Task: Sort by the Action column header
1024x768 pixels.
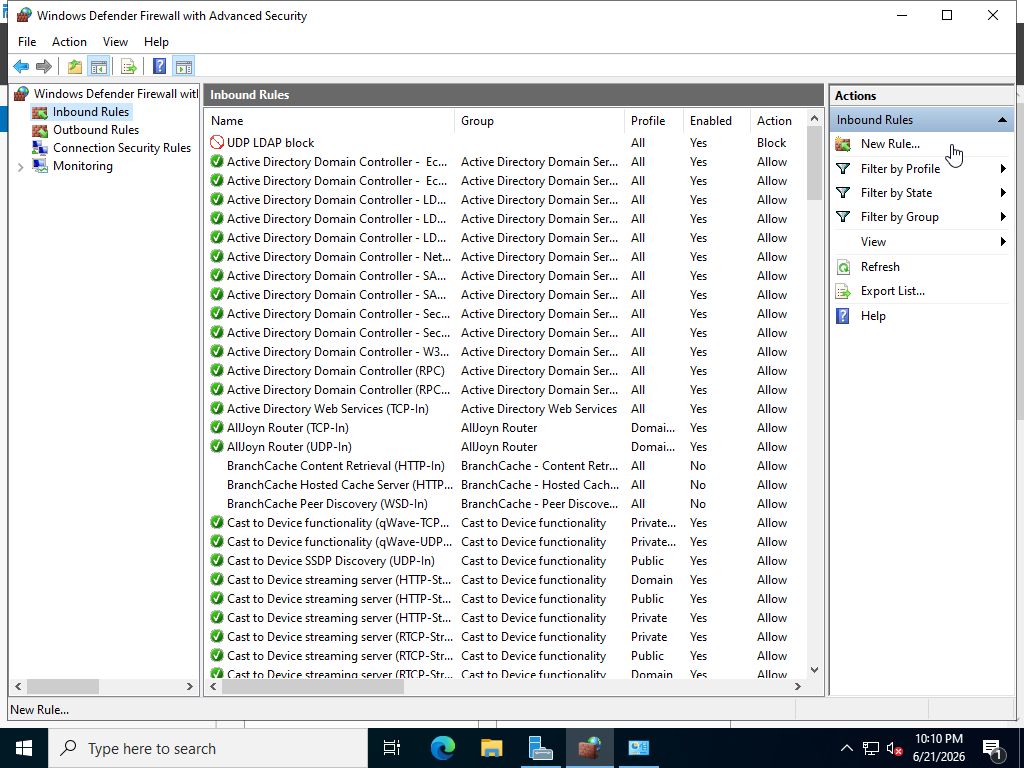Action: click(778, 121)
